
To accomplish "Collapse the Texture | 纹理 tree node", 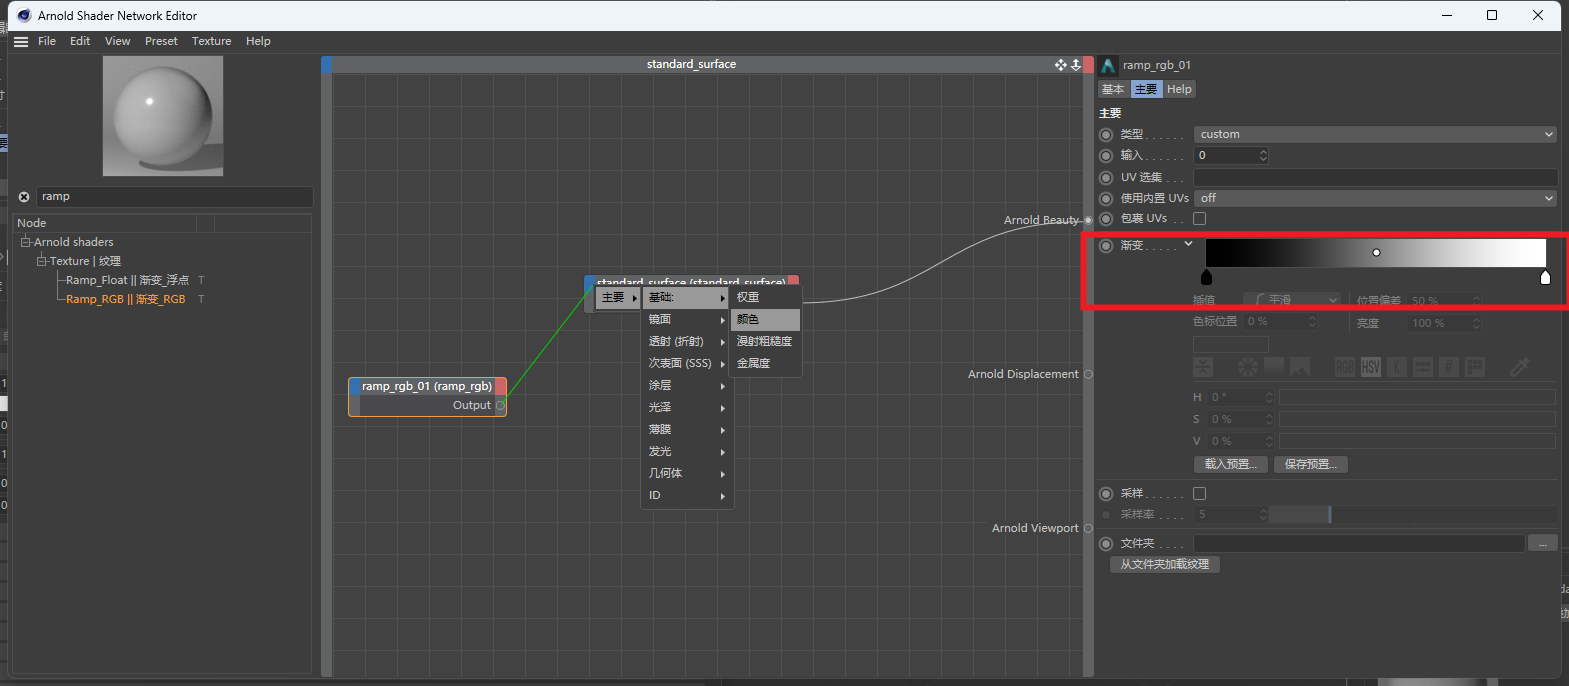I will click(42, 261).
